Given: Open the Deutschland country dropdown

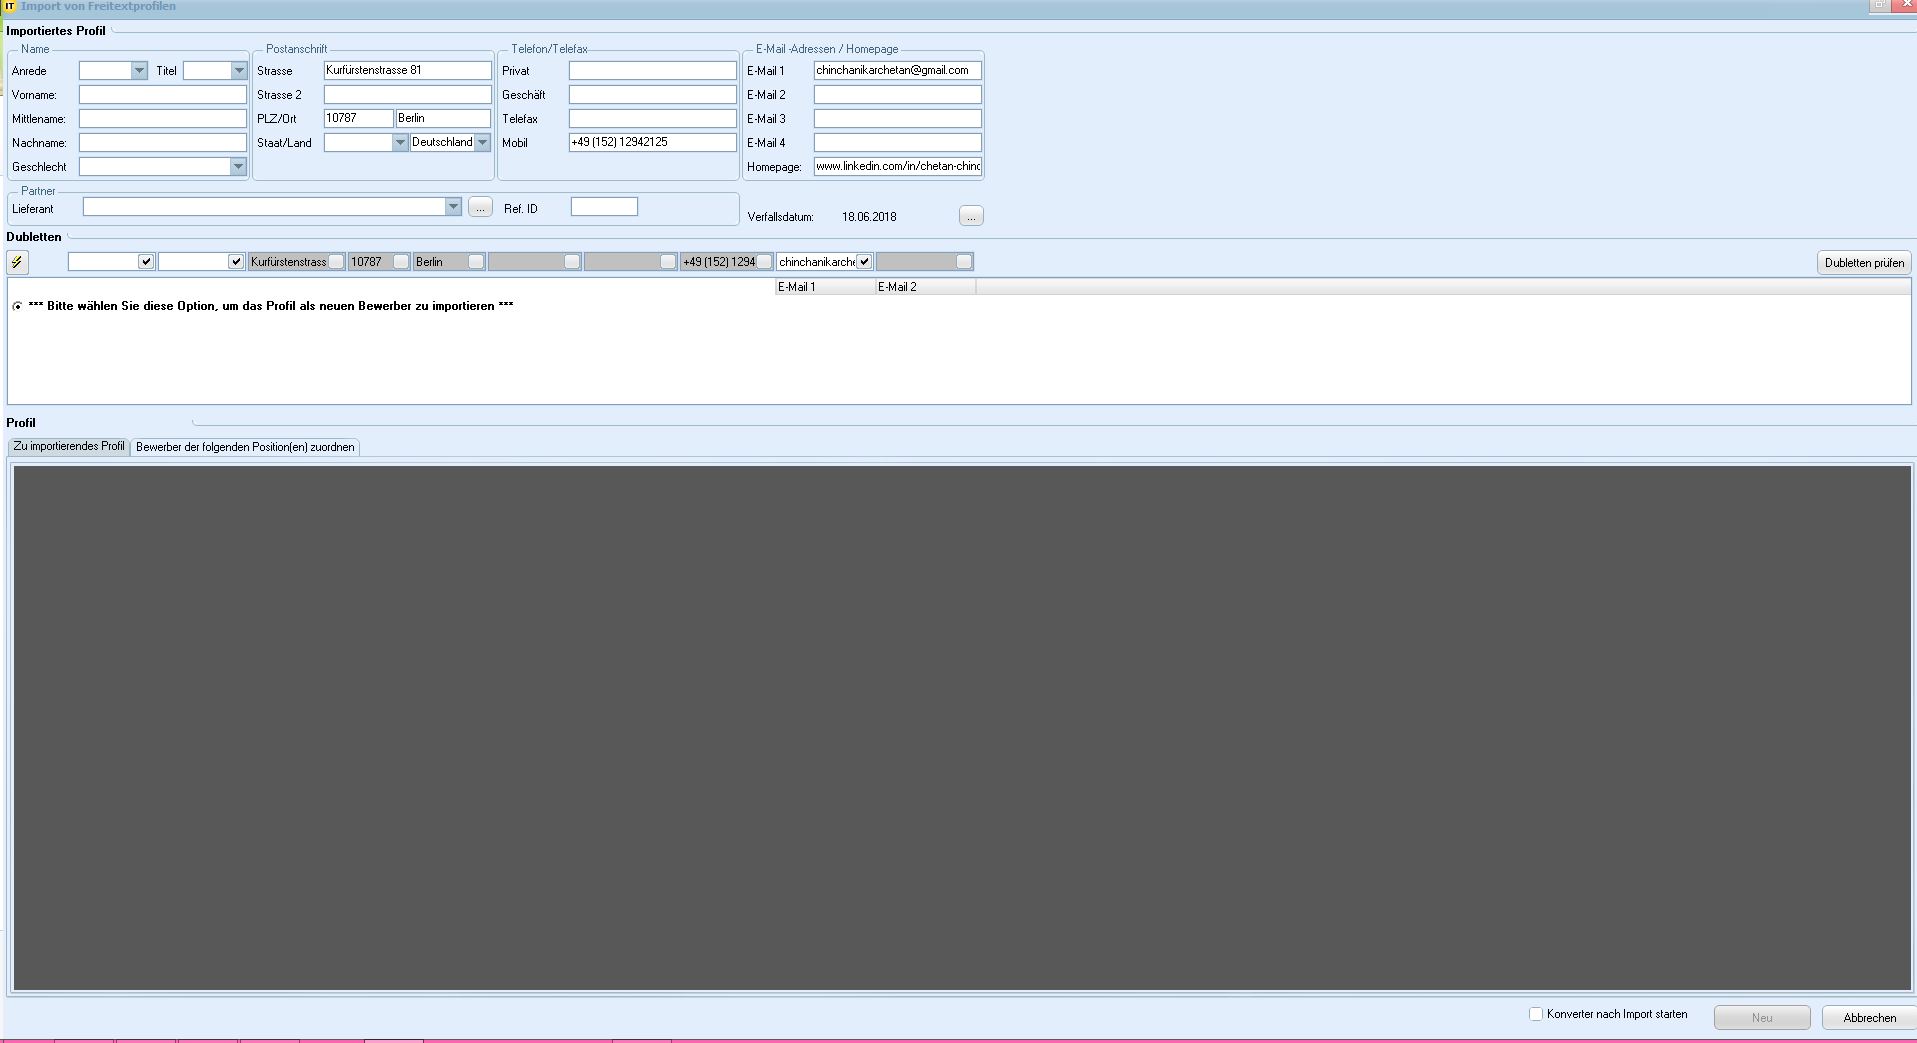Looking at the screenshot, I should (x=482, y=143).
